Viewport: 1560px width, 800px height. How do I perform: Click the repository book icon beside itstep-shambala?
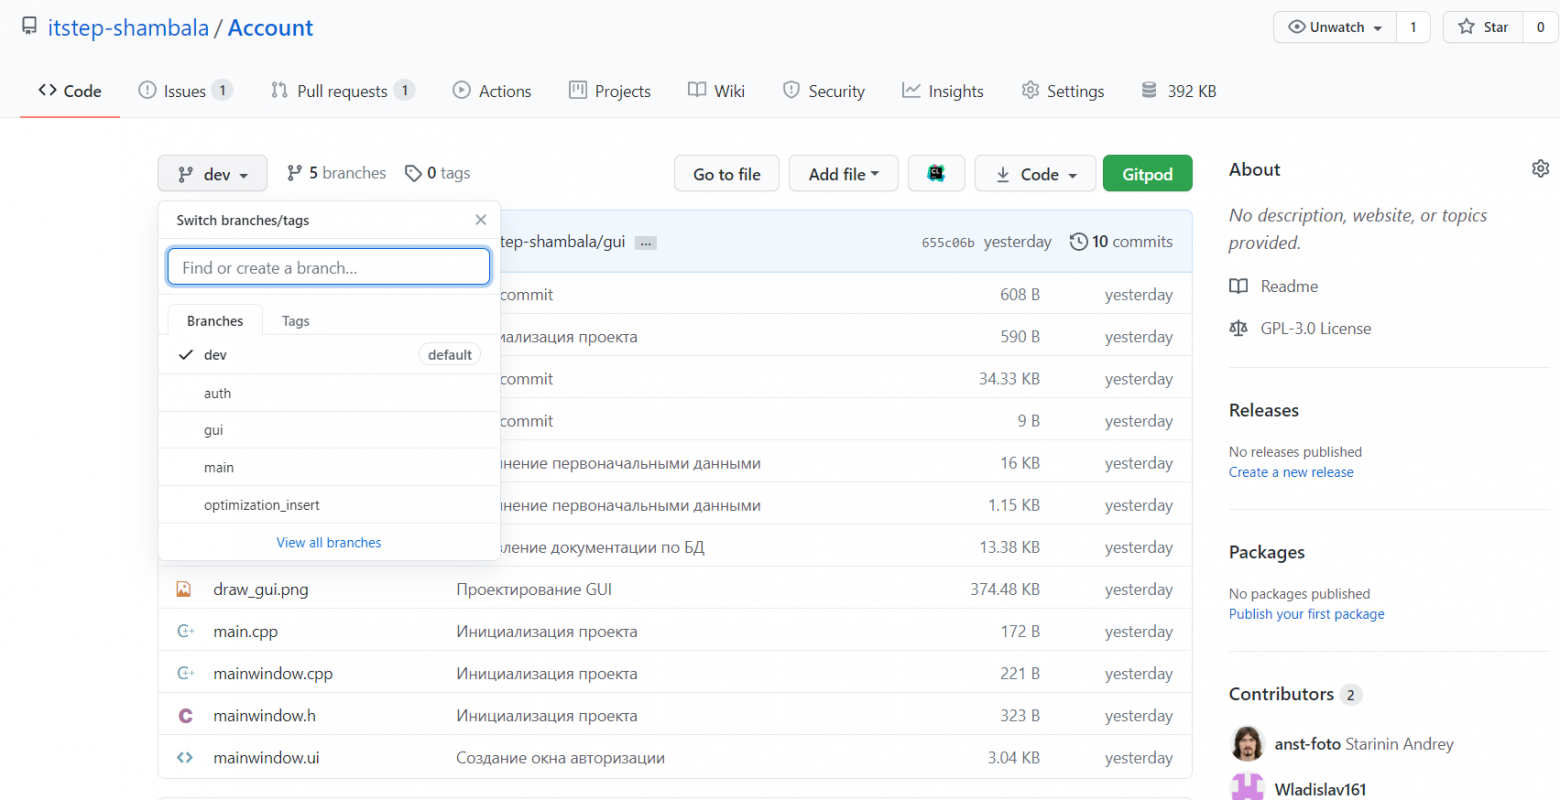pyautogui.click(x=29, y=25)
